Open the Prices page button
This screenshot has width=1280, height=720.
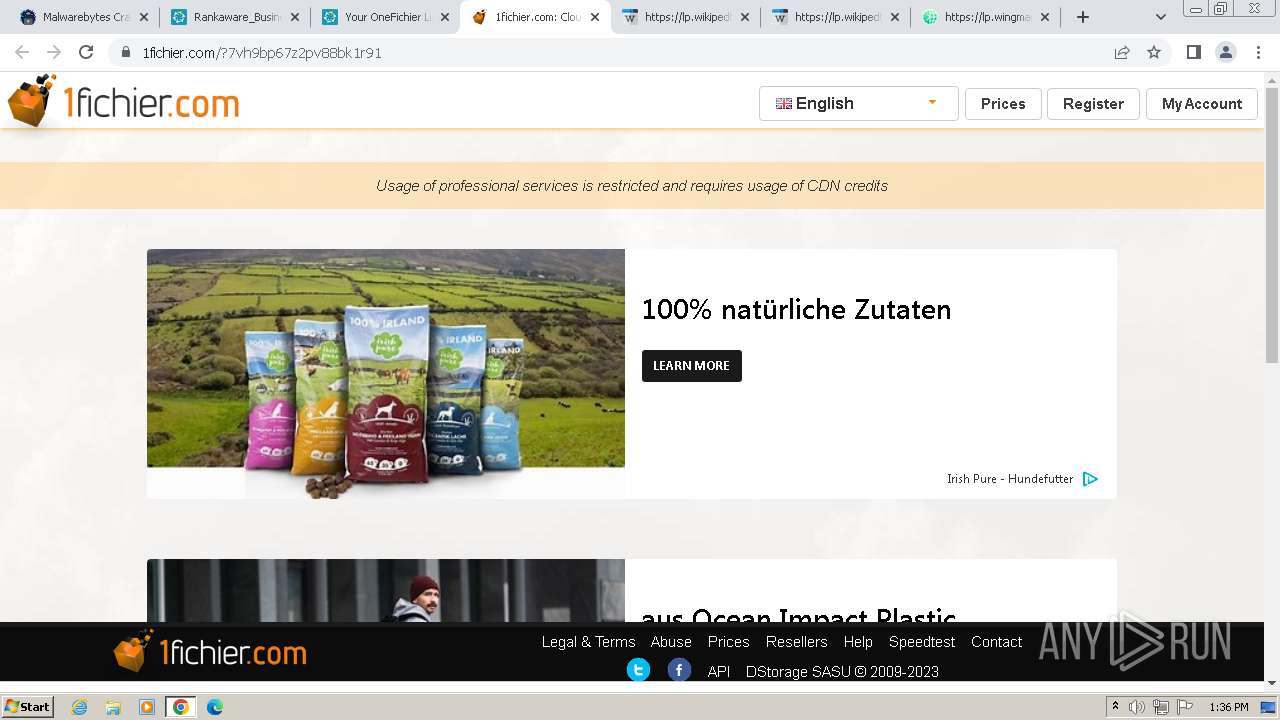(x=1003, y=104)
